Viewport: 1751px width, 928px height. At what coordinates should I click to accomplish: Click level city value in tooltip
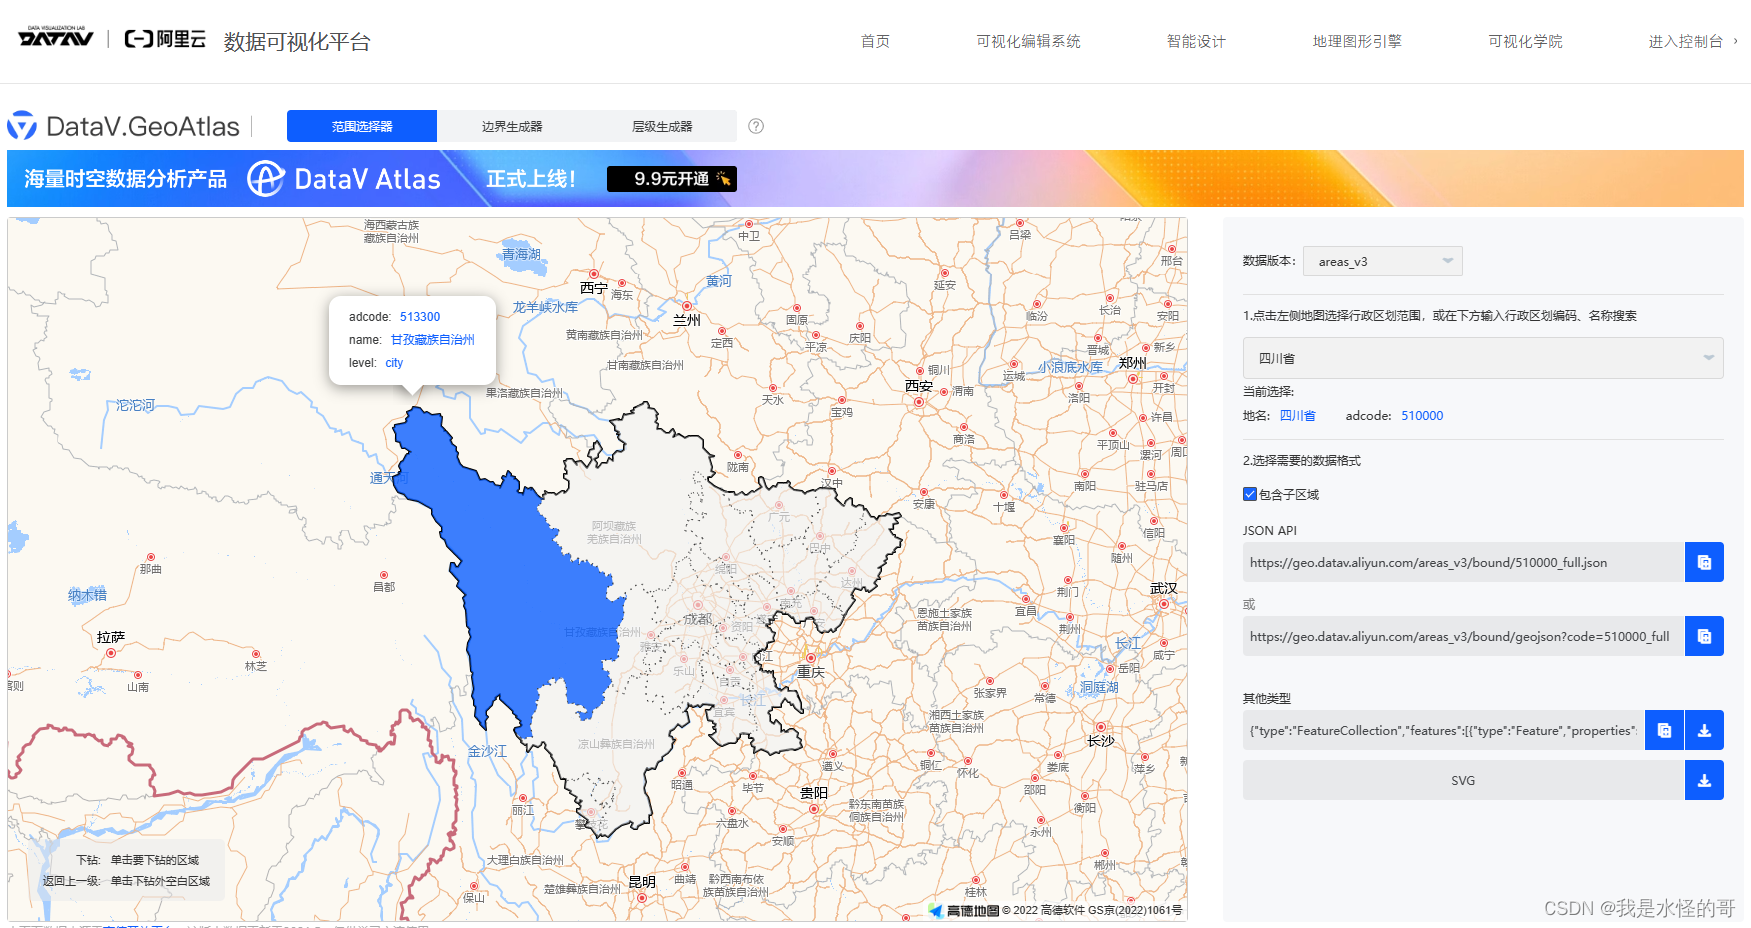coord(394,363)
